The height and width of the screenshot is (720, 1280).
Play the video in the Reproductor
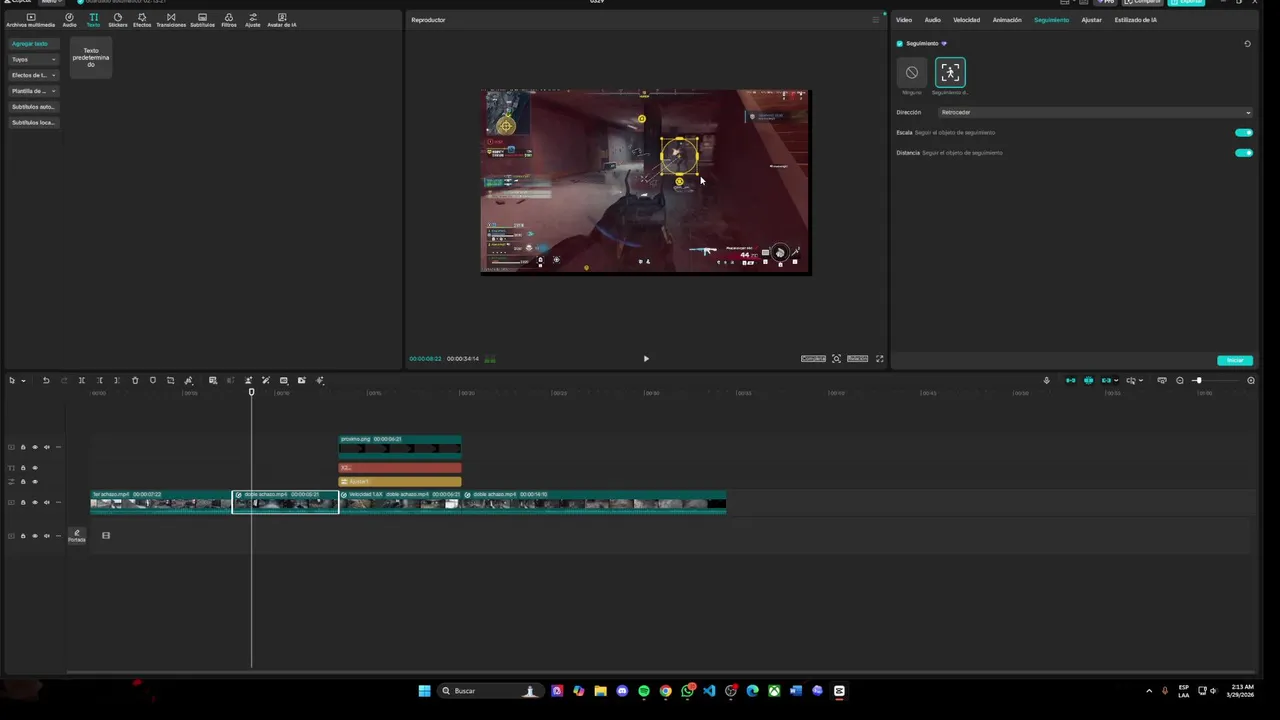(646, 359)
